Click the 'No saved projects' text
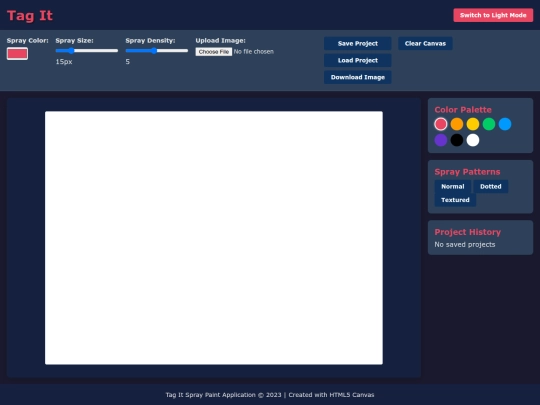 point(465,245)
